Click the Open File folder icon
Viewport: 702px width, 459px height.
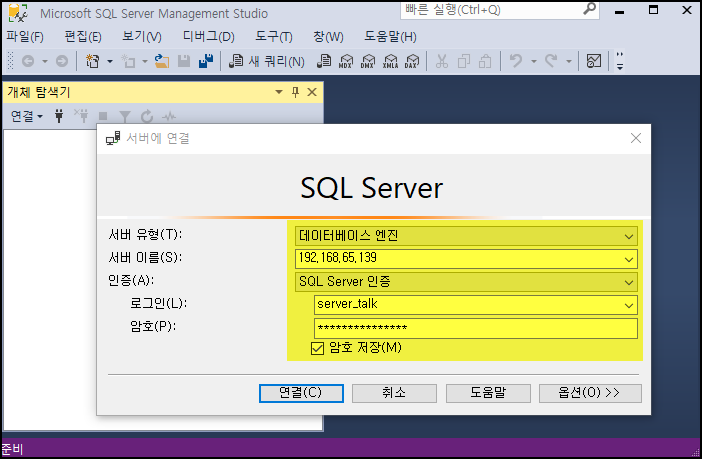pos(162,61)
